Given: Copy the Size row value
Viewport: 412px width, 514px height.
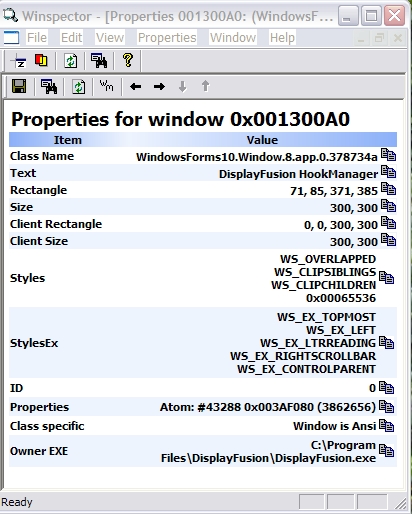Looking at the screenshot, I should coord(388,206).
